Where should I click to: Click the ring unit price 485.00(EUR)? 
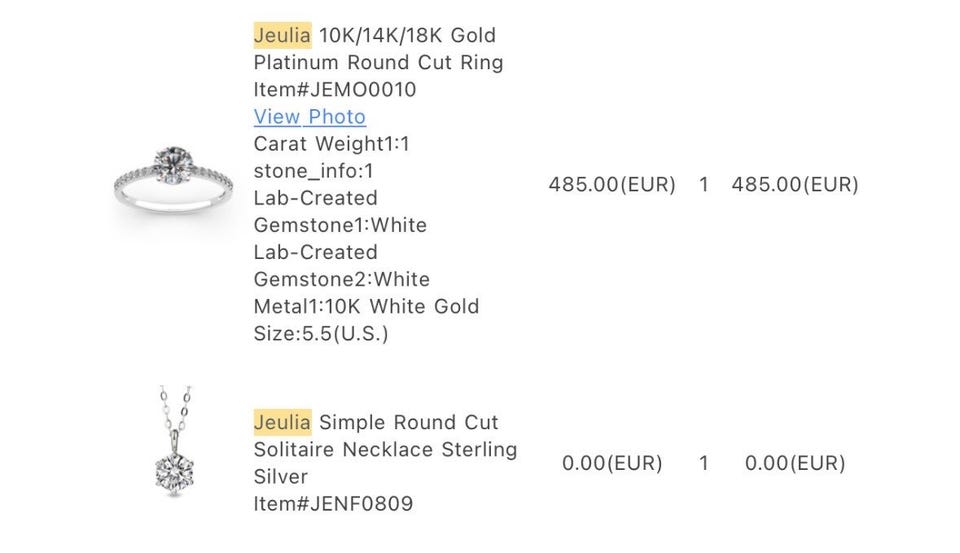pos(612,184)
